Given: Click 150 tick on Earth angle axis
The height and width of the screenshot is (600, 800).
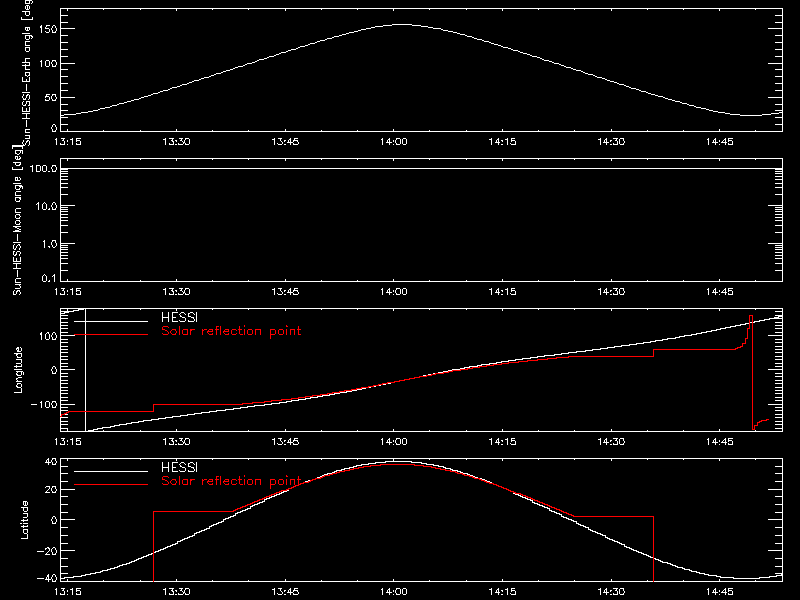Looking at the screenshot, I should tap(50, 29).
